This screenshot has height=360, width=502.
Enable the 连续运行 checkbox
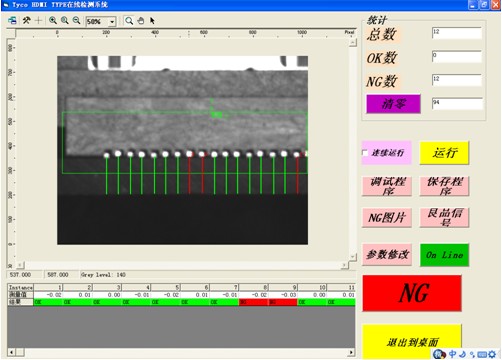pyautogui.click(x=365, y=153)
